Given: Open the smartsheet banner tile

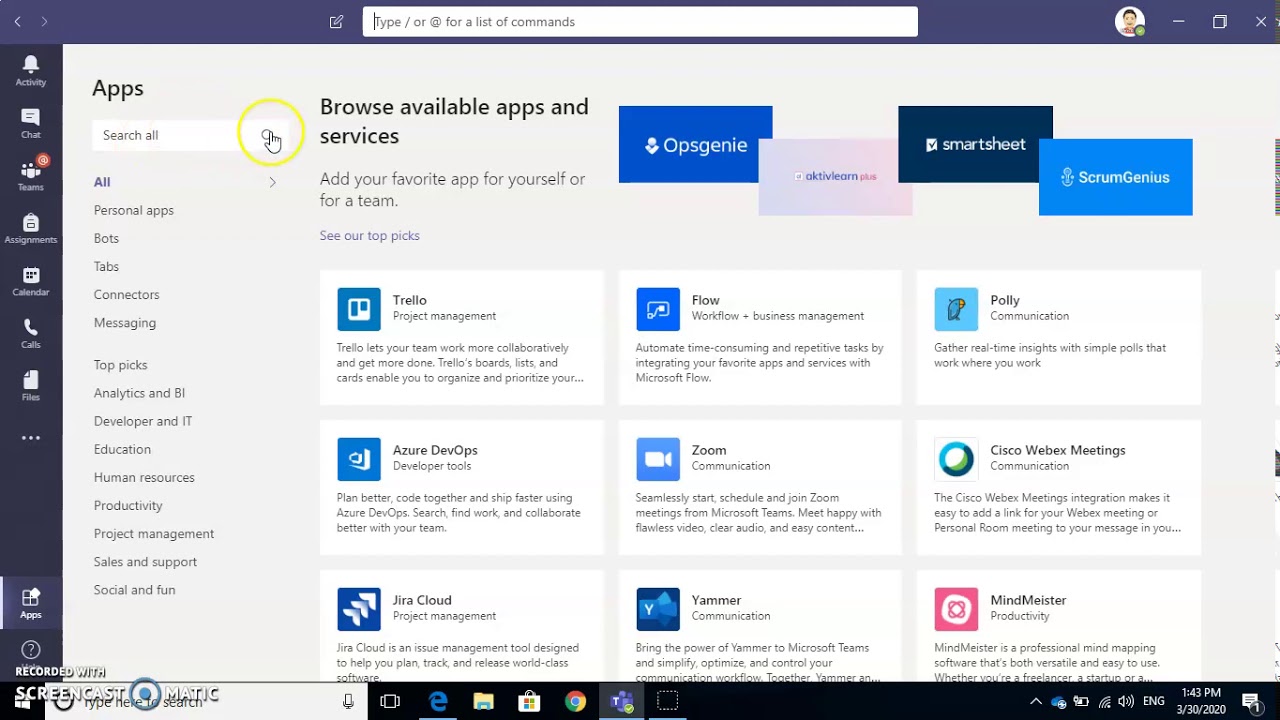Looking at the screenshot, I should point(975,144).
